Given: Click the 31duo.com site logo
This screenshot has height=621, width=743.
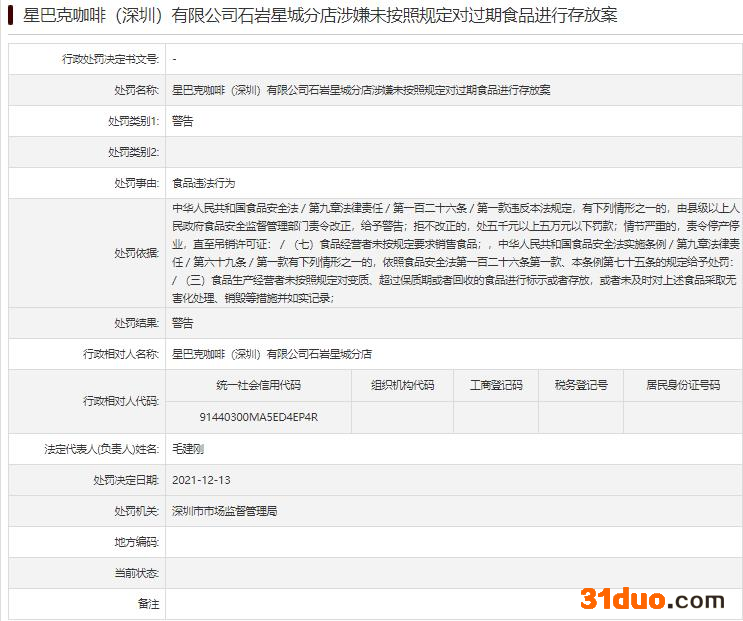Looking at the screenshot, I should coord(652,599).
